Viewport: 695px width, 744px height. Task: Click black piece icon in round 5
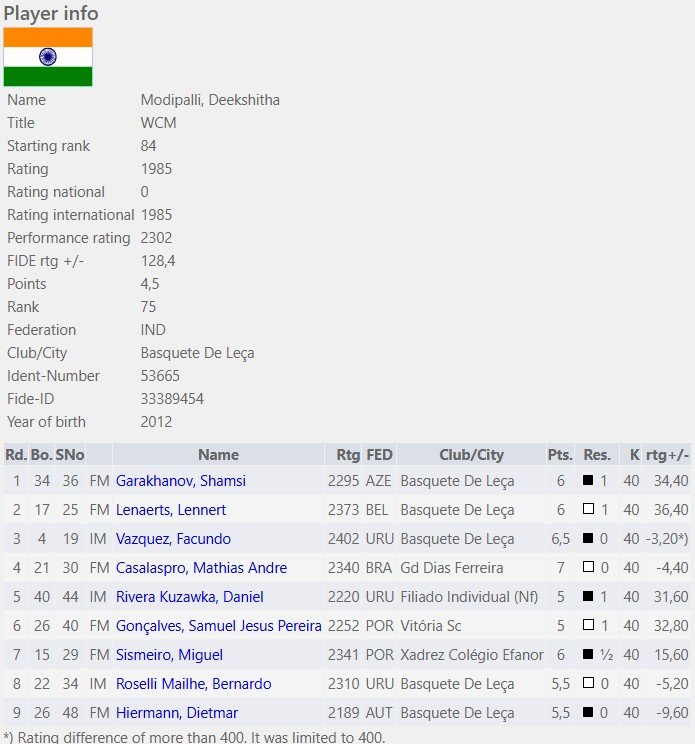(588, 596)
